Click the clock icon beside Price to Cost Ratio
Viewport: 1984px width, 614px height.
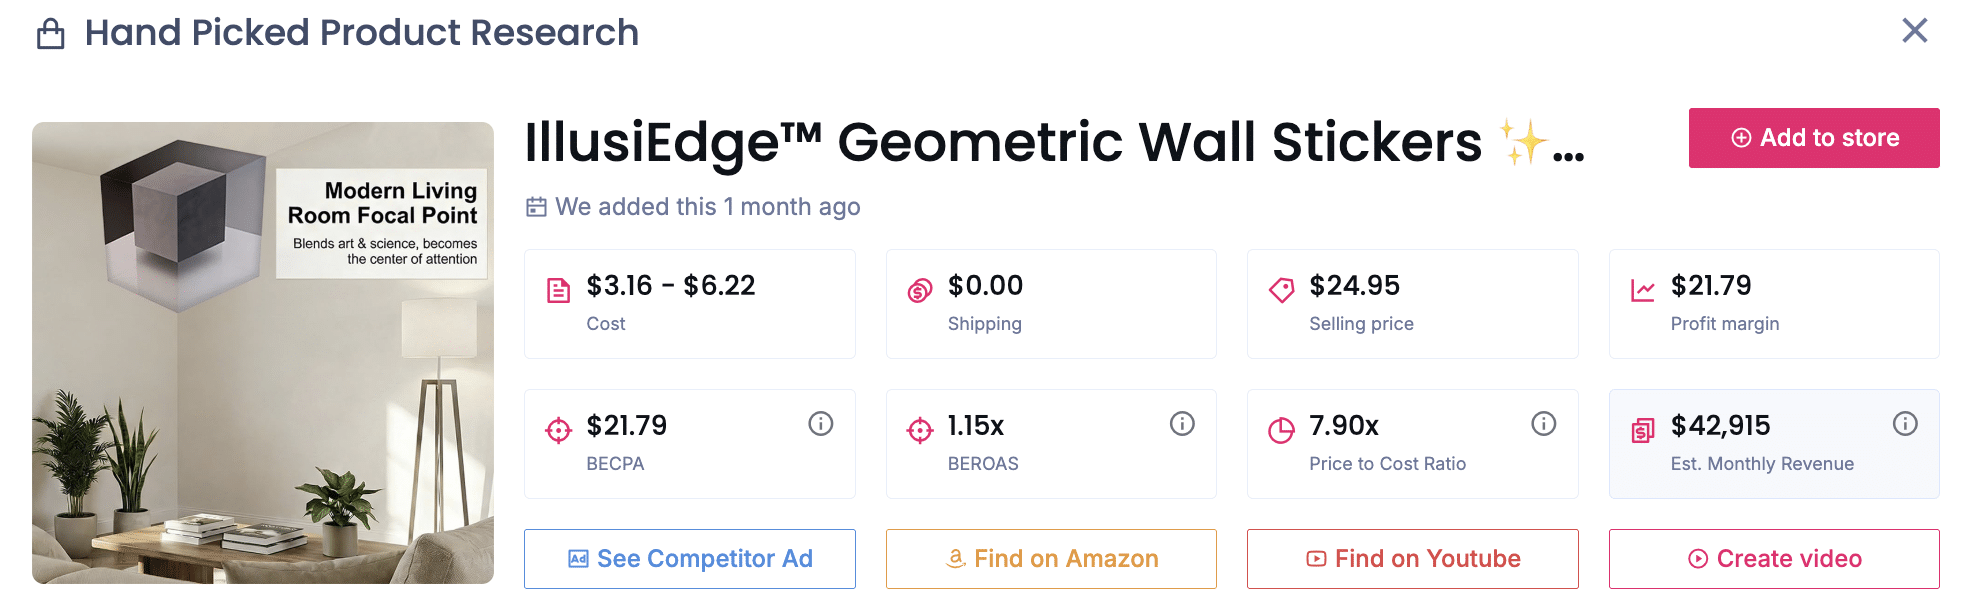click(x=1281, y=426)
